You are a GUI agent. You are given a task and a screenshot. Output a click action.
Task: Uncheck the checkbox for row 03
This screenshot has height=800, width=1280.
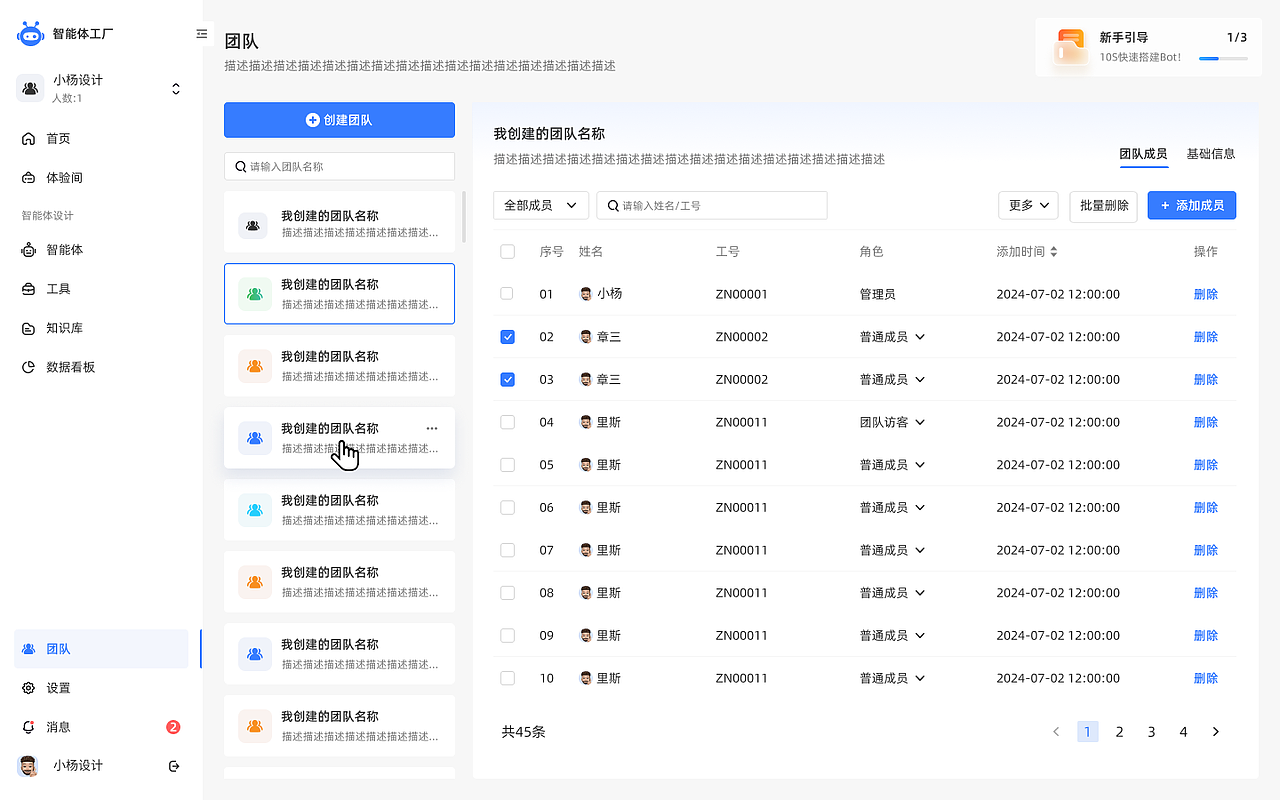[x=507, y=380]
